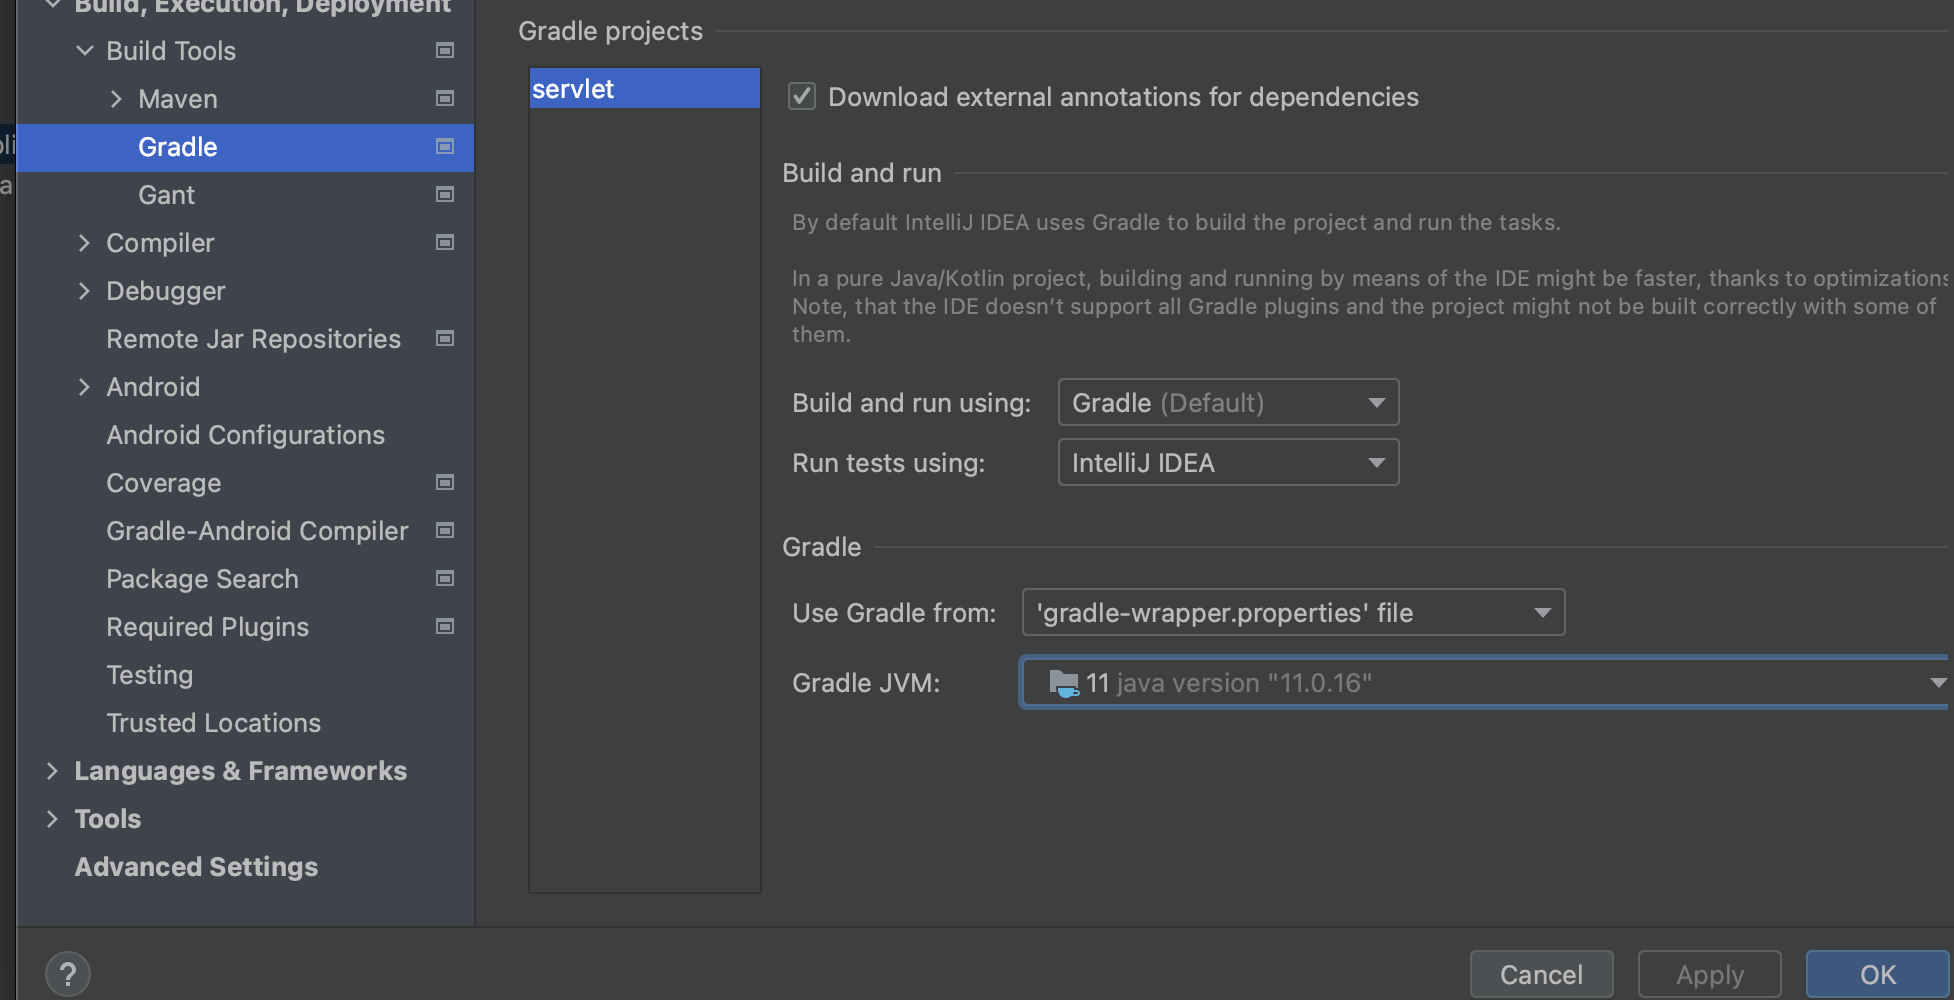Viewport: 1954px width, 1000px height.
Task: Click project-level icon beside Compiler
Action: pyautogui.click(x=445, y=242)
